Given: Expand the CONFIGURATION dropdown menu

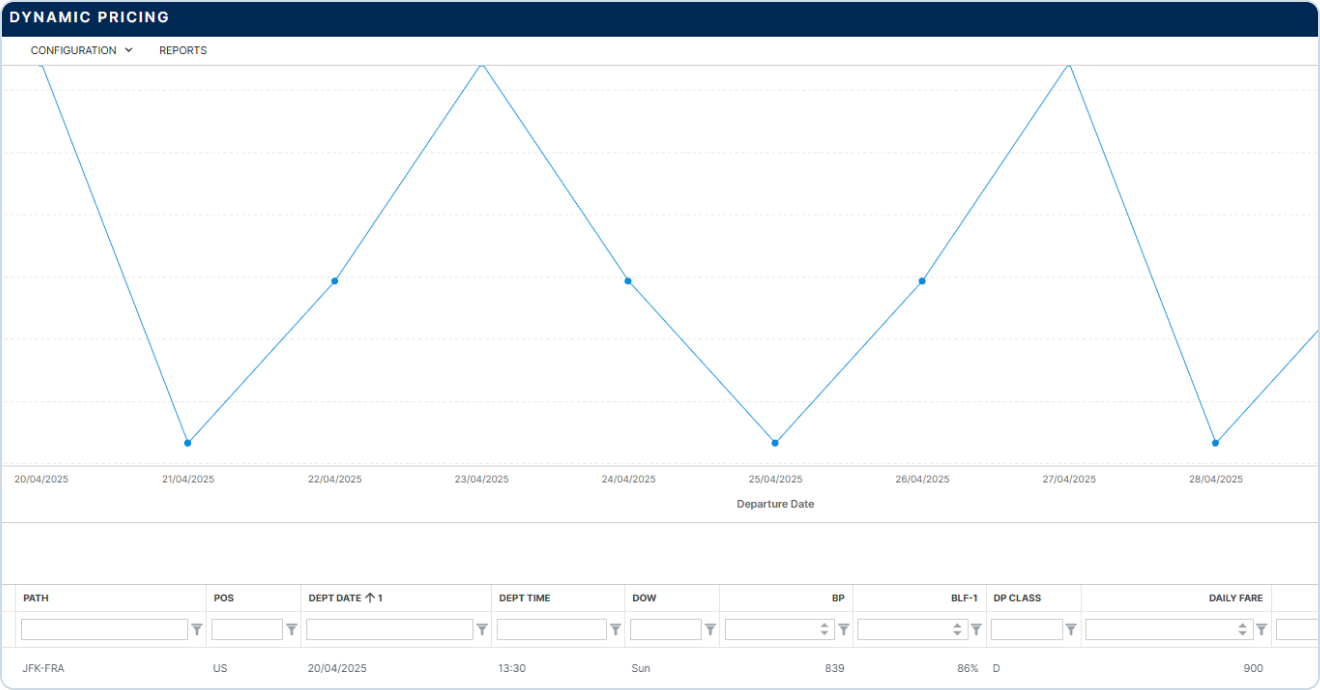Looking at the screenshot, I should 81,50.
